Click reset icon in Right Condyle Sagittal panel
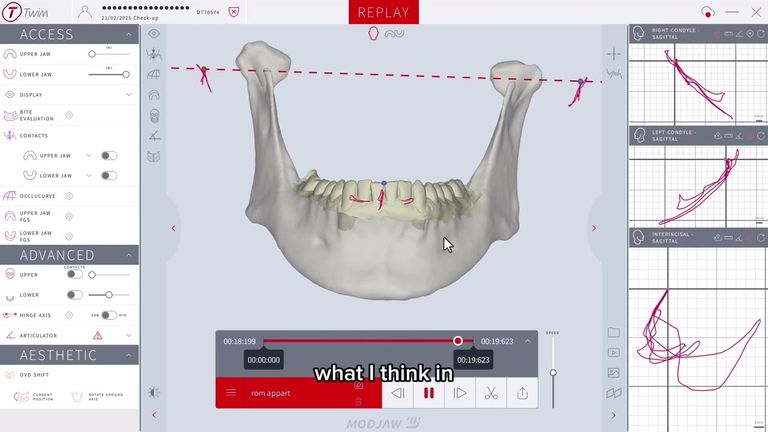Image resolution: width=768 pixels, height=432 pixels. (761, 34)
